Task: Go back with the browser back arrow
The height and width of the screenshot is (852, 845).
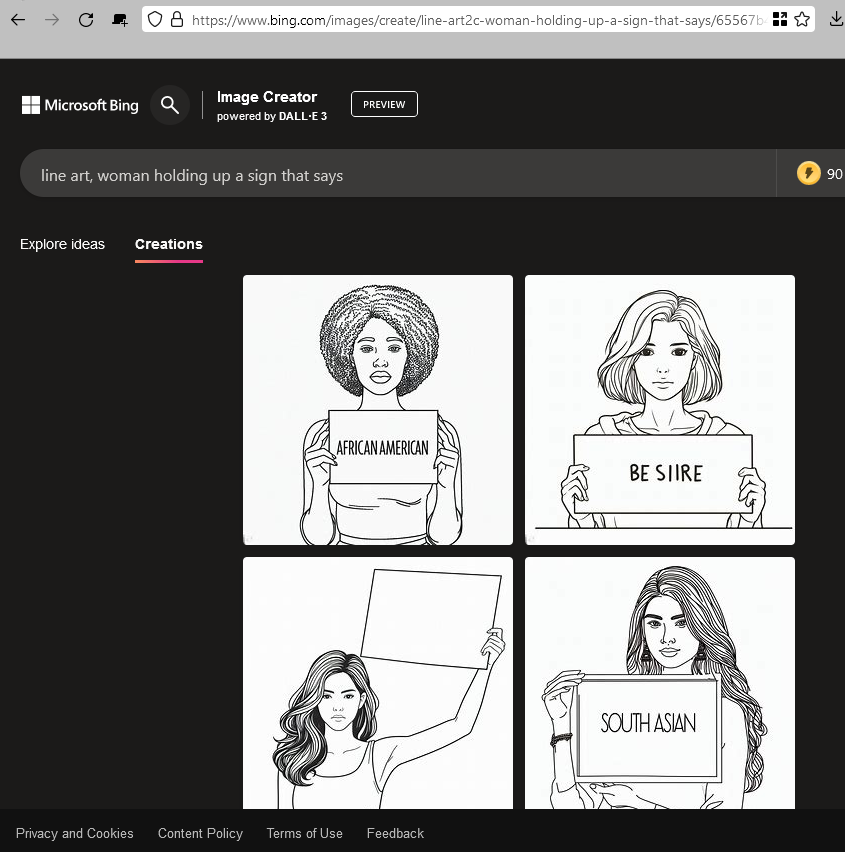Action: (18, 20)
